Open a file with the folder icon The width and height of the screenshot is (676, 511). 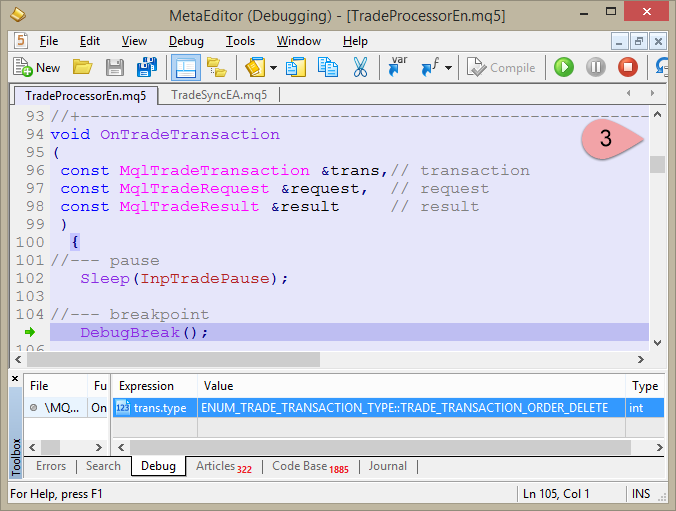coord(82,67)
